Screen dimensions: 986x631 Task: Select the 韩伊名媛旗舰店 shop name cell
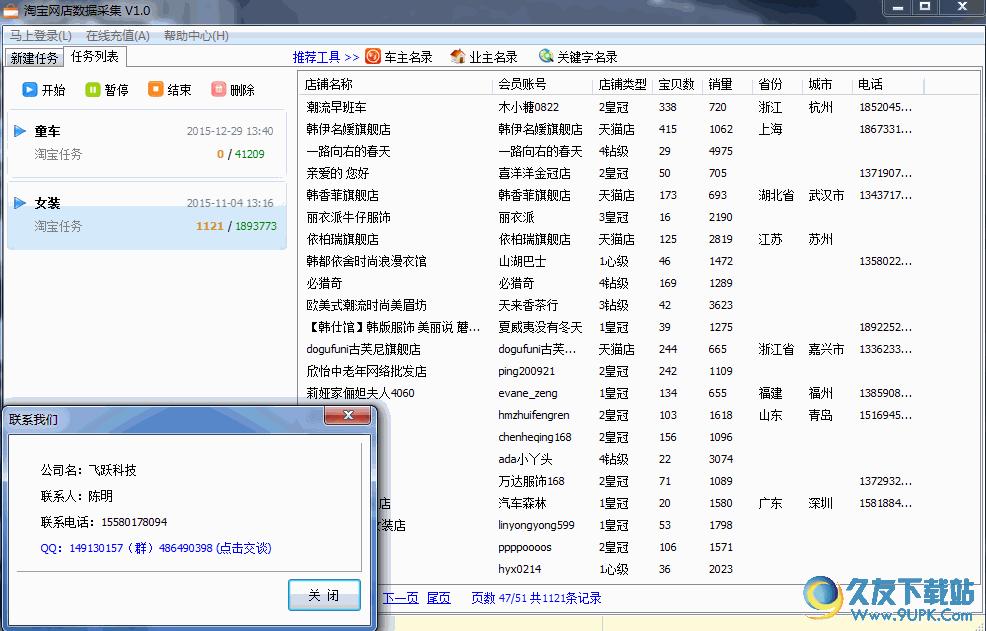click(x=348, y=129)
